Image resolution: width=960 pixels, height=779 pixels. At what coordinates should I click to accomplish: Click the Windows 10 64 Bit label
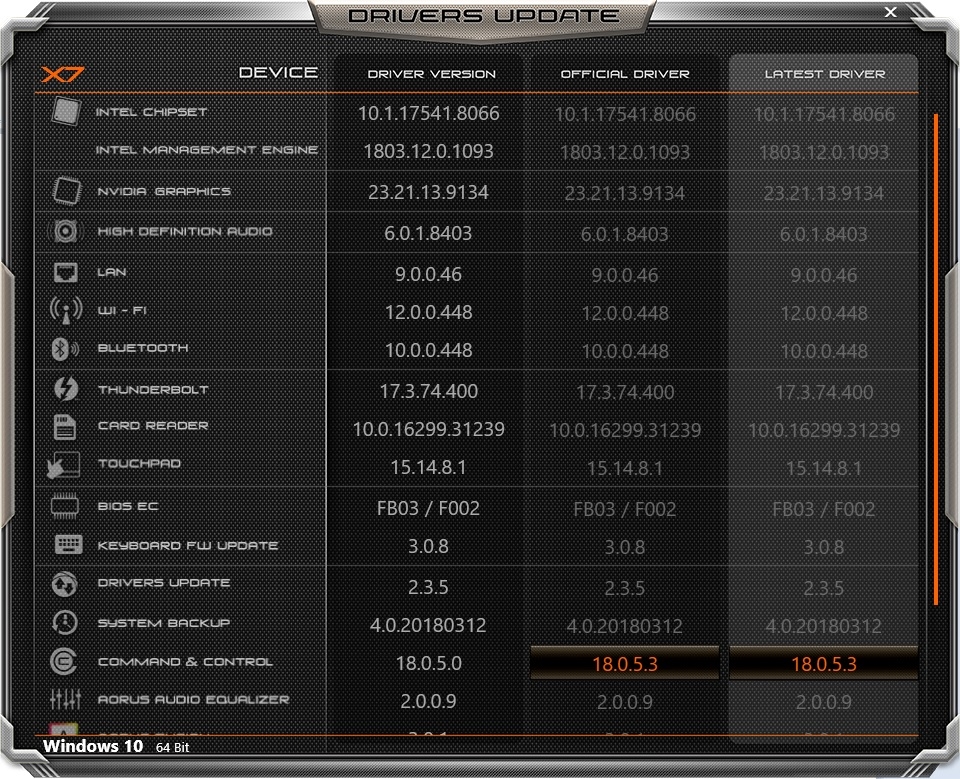coord(116,747)
